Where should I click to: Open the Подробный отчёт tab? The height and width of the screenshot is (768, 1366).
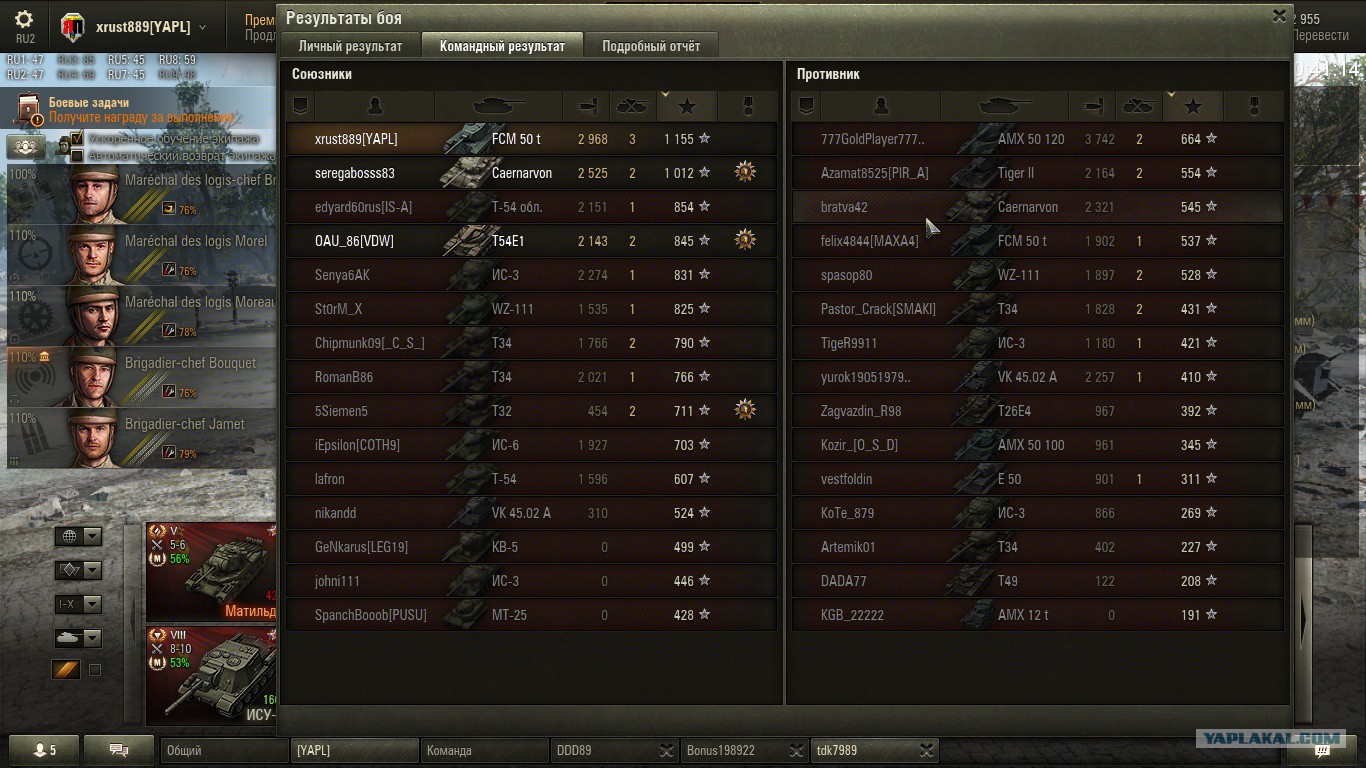(x=651, y=46)
